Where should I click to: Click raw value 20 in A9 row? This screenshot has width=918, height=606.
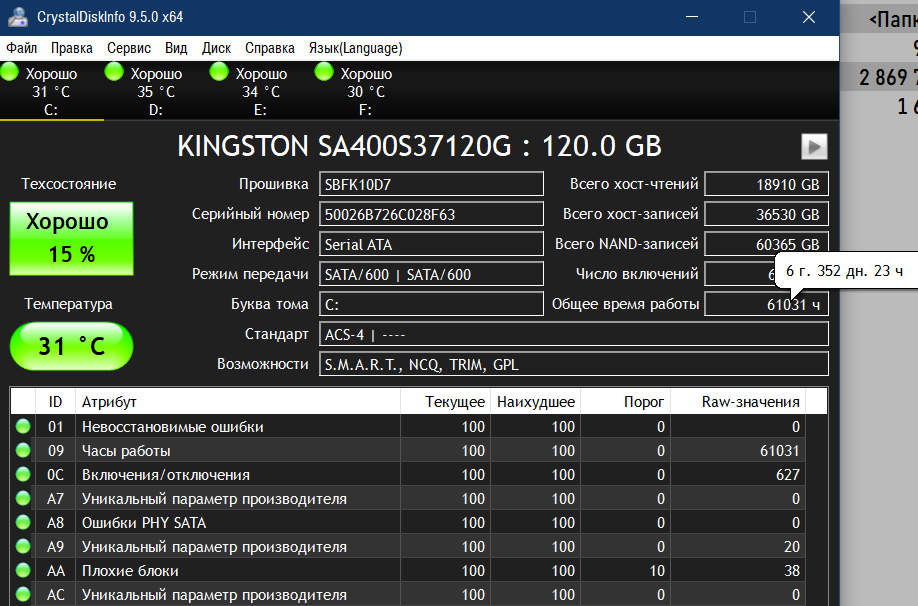coord(792,546)
